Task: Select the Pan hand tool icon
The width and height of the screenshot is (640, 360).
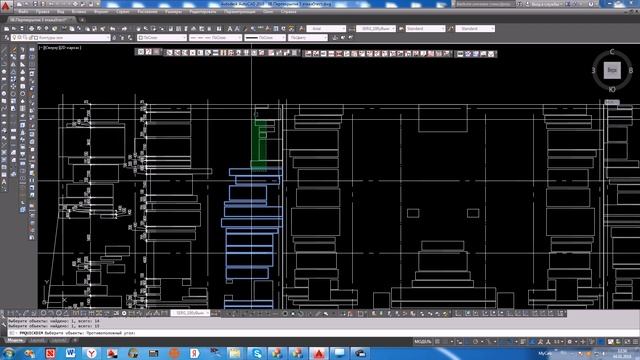Action: coord(139,29)
